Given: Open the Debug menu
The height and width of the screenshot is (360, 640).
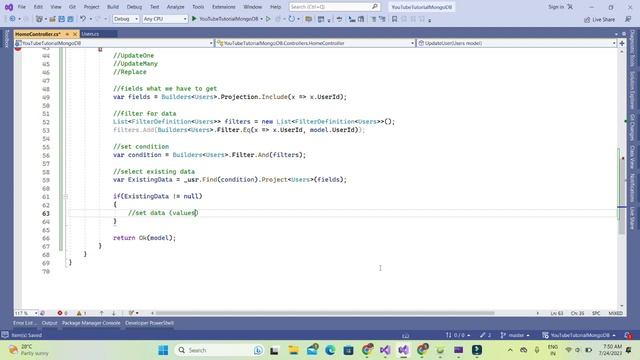Looking at the screenshot, I should tap(134, 7).
